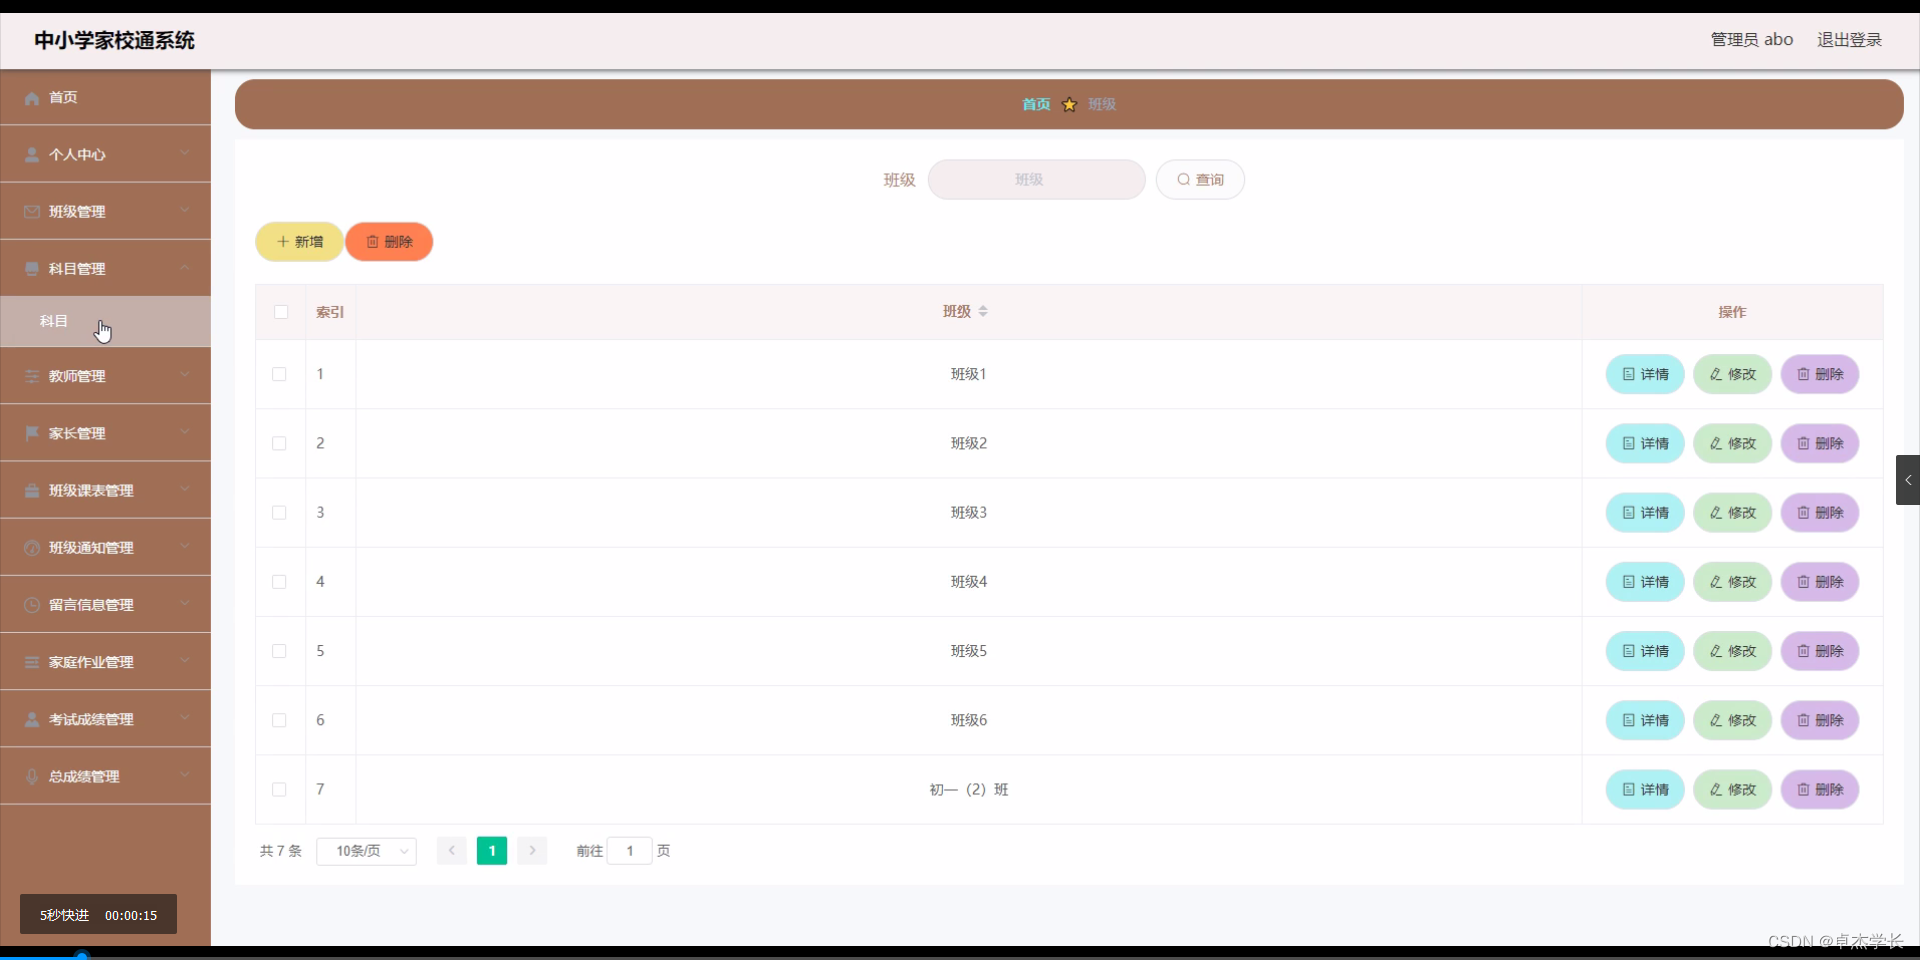Viewport: 1920px width, 960px height.
Task: Click 退出登录 in the top bar
Action: [1848, 40]
